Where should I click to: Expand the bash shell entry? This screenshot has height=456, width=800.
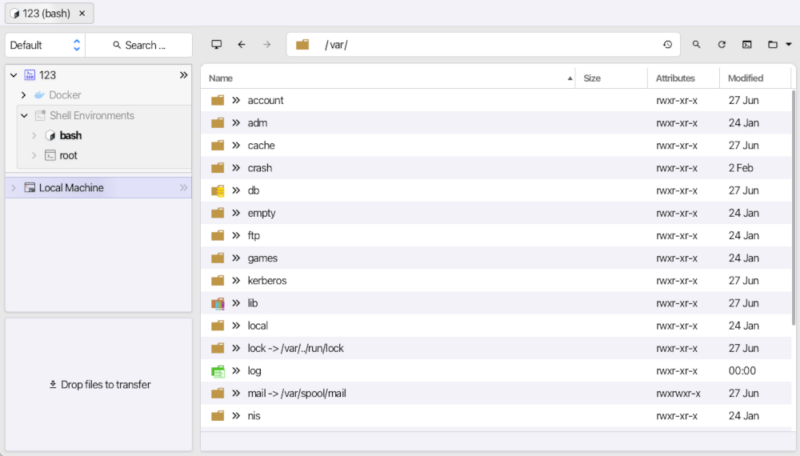[x=34, y=136]
